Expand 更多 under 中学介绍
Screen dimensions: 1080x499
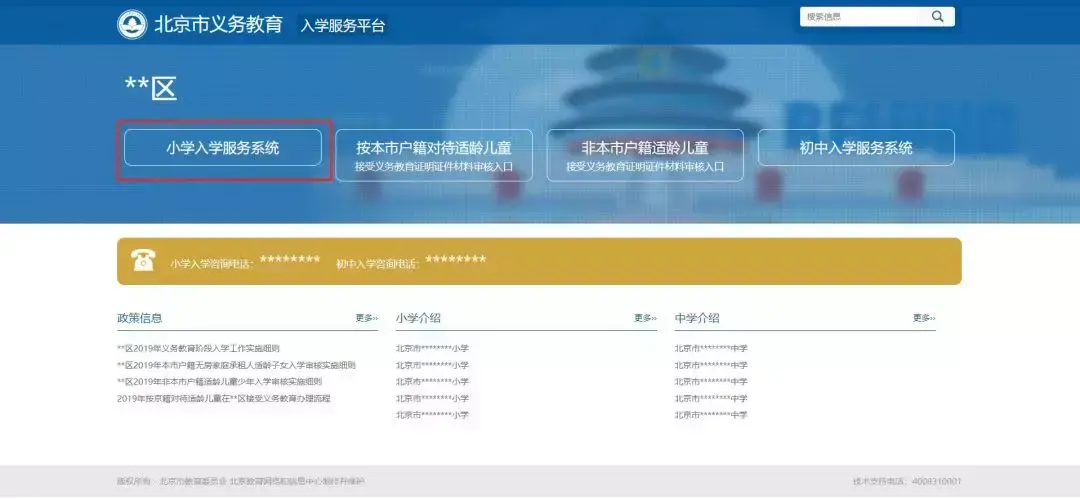click(x=924, y=318)
